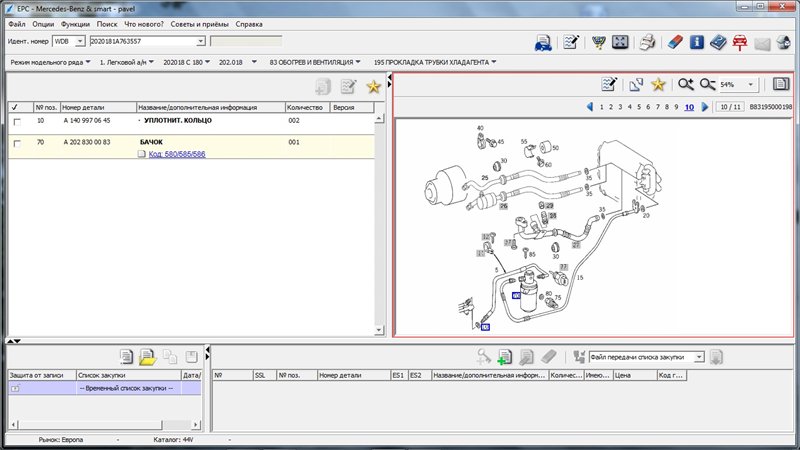Open the Код: 580/585/586 link
The width and height of the screenshot is (800, 450).
coord(177,155)
